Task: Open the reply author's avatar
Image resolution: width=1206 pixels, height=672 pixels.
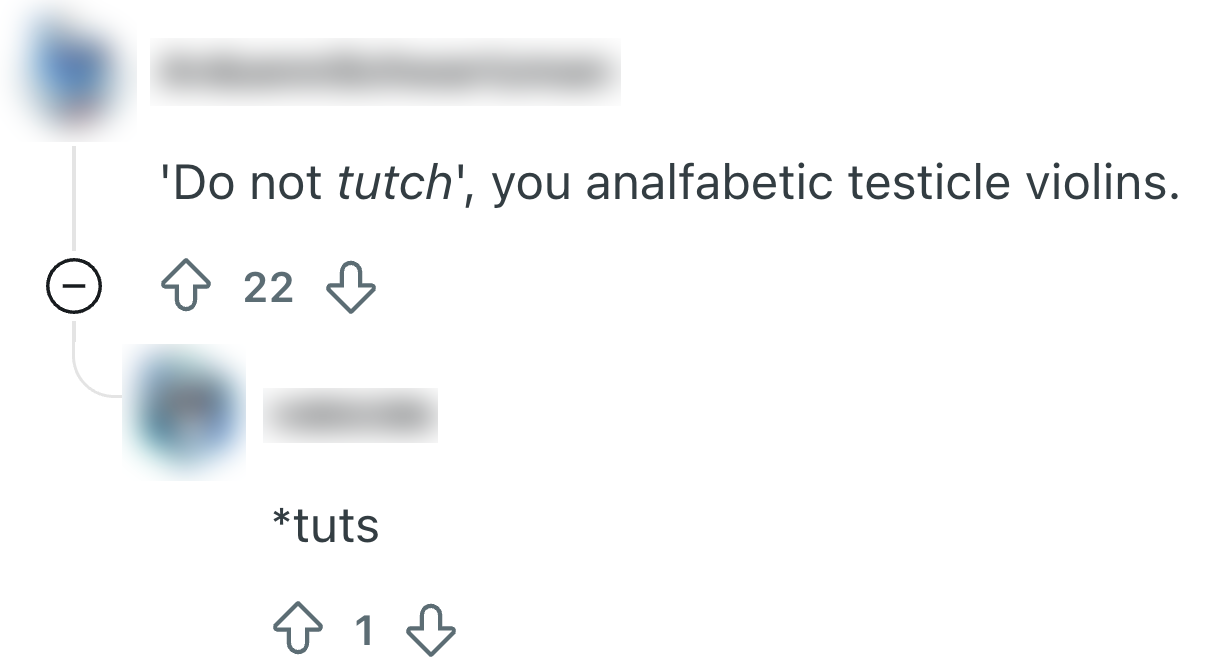Action: 185,412
